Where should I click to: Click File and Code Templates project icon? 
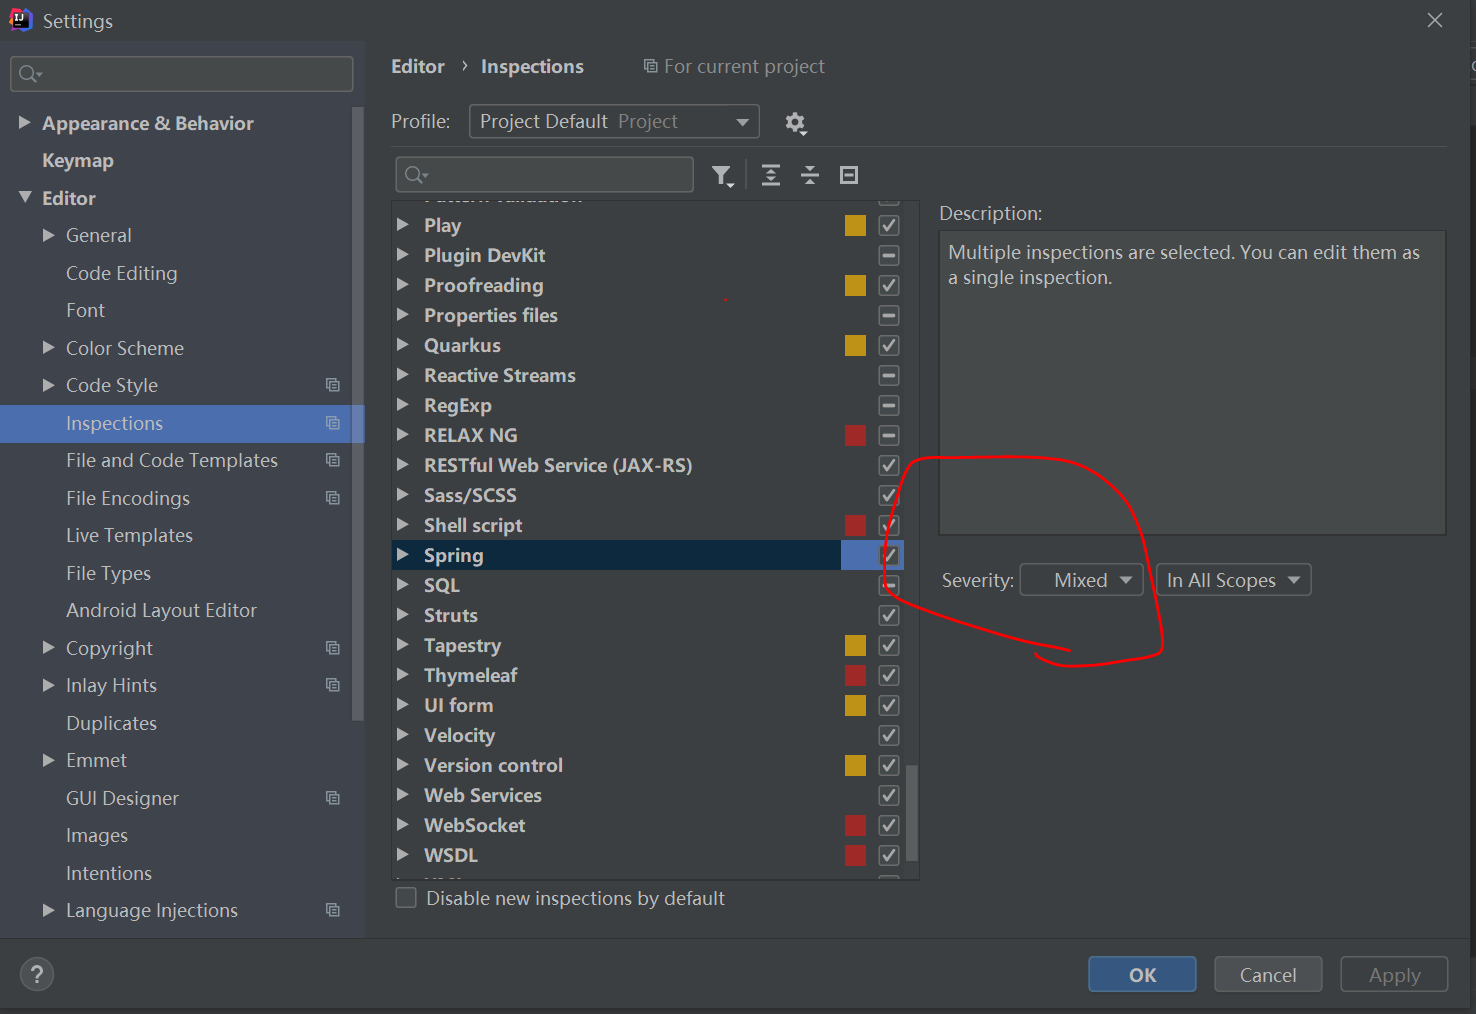pyautogui.click(x=333, y=460)
